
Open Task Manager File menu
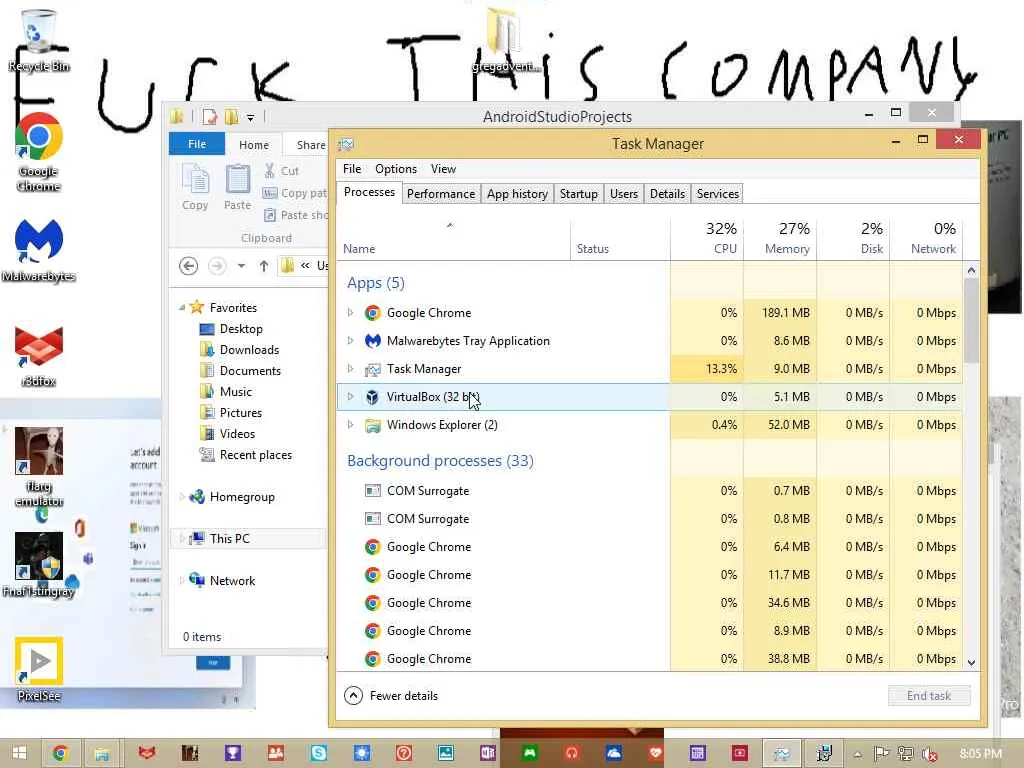(352, 169)
